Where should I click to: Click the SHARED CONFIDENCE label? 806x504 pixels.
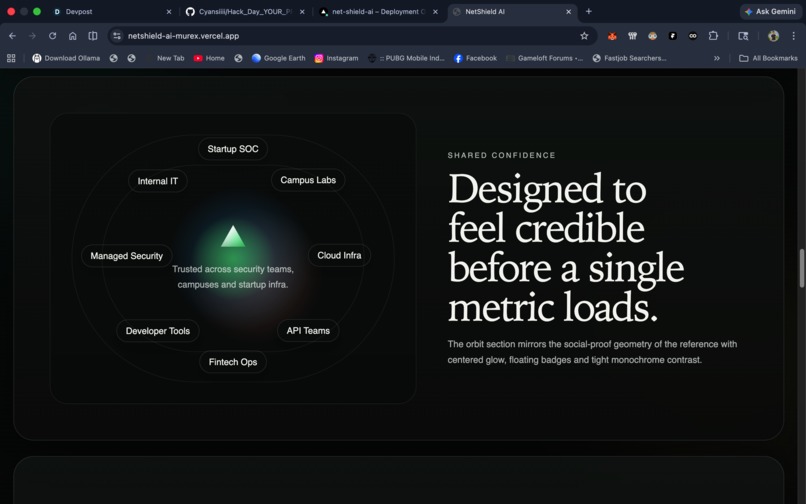pyautogui.click(x=501, y=155)
